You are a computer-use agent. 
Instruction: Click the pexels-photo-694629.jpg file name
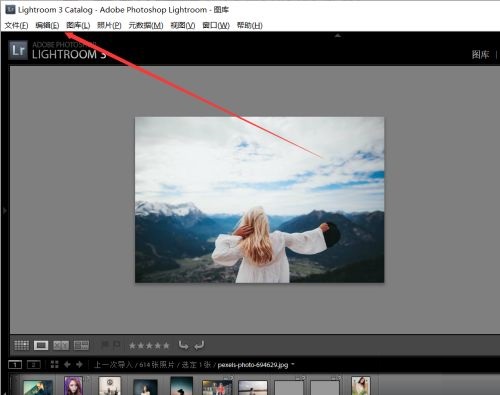253,365
